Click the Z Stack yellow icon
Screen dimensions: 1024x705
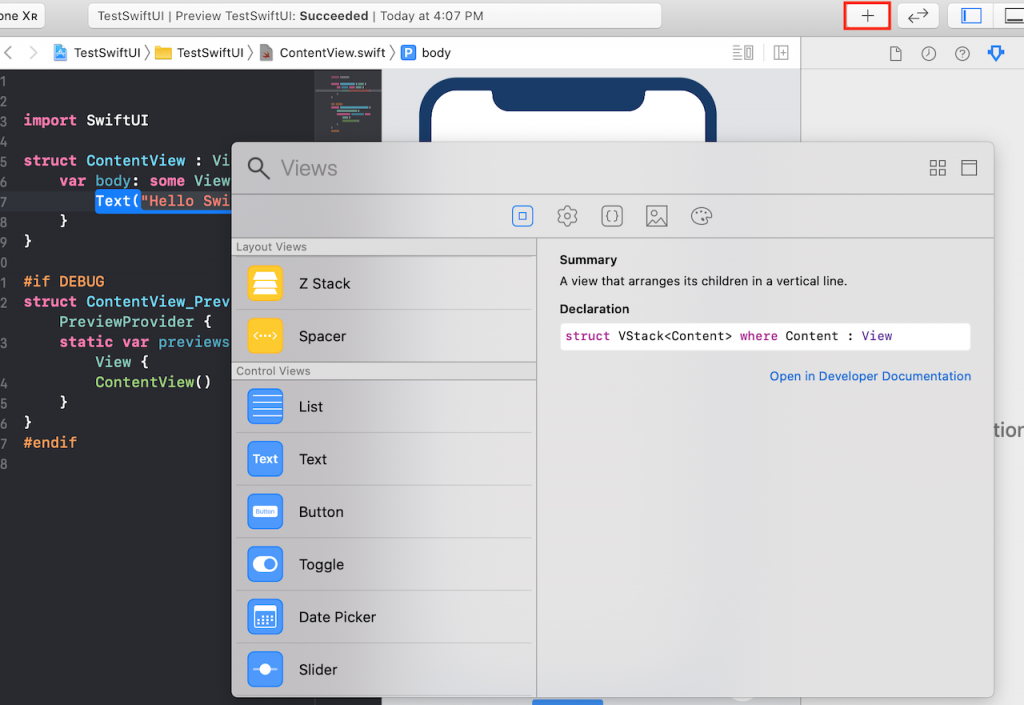265,283
